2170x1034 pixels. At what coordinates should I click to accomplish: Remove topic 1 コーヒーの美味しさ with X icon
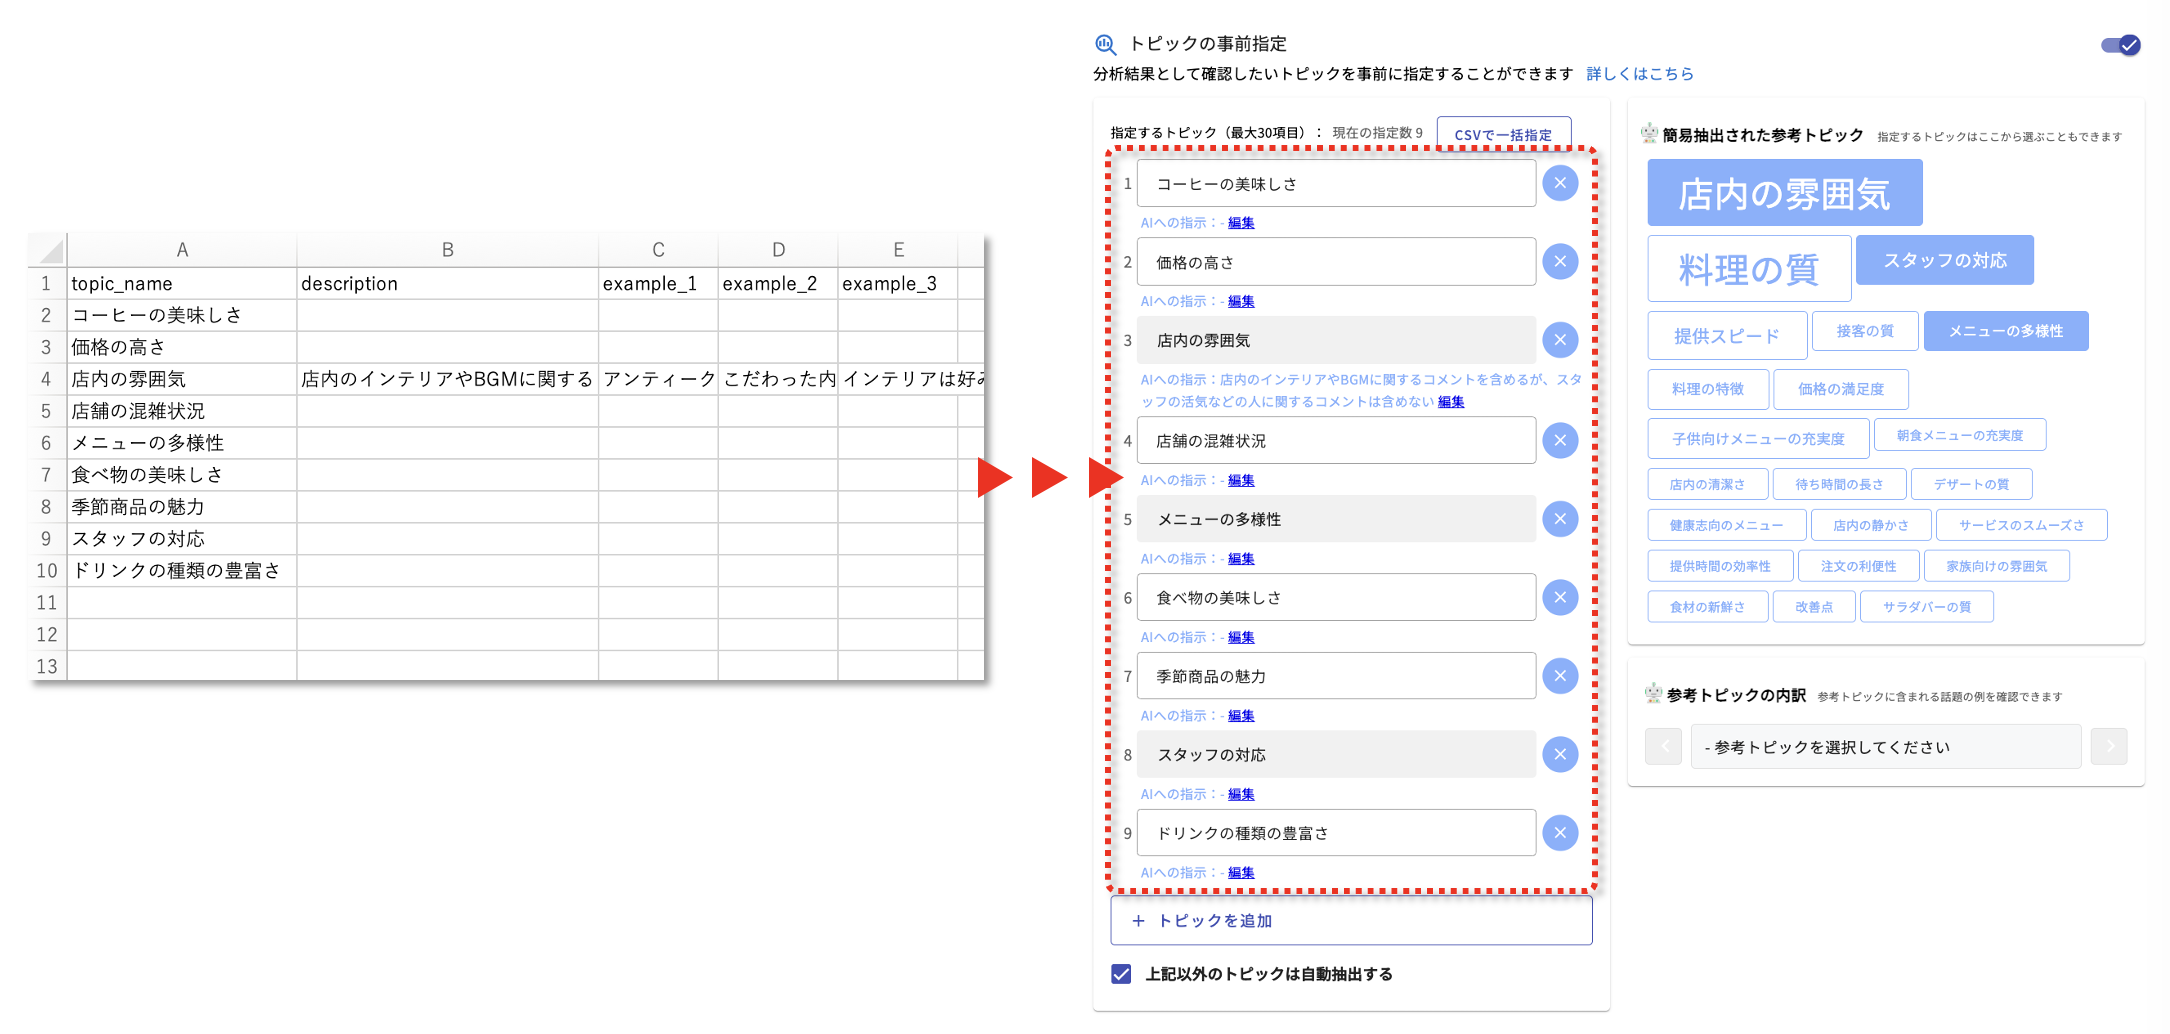(x=1559, y=184)
